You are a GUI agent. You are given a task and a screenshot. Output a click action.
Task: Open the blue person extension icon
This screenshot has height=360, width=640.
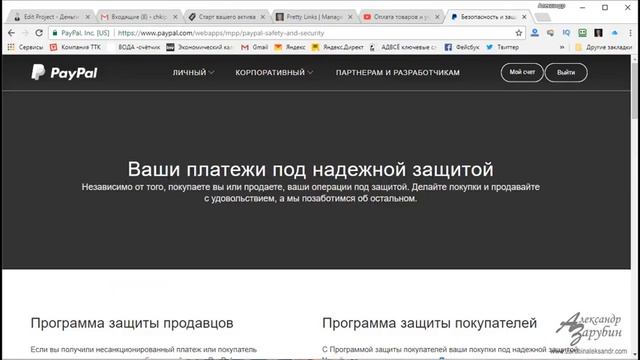pyautogui.click(x=535, y=33)
